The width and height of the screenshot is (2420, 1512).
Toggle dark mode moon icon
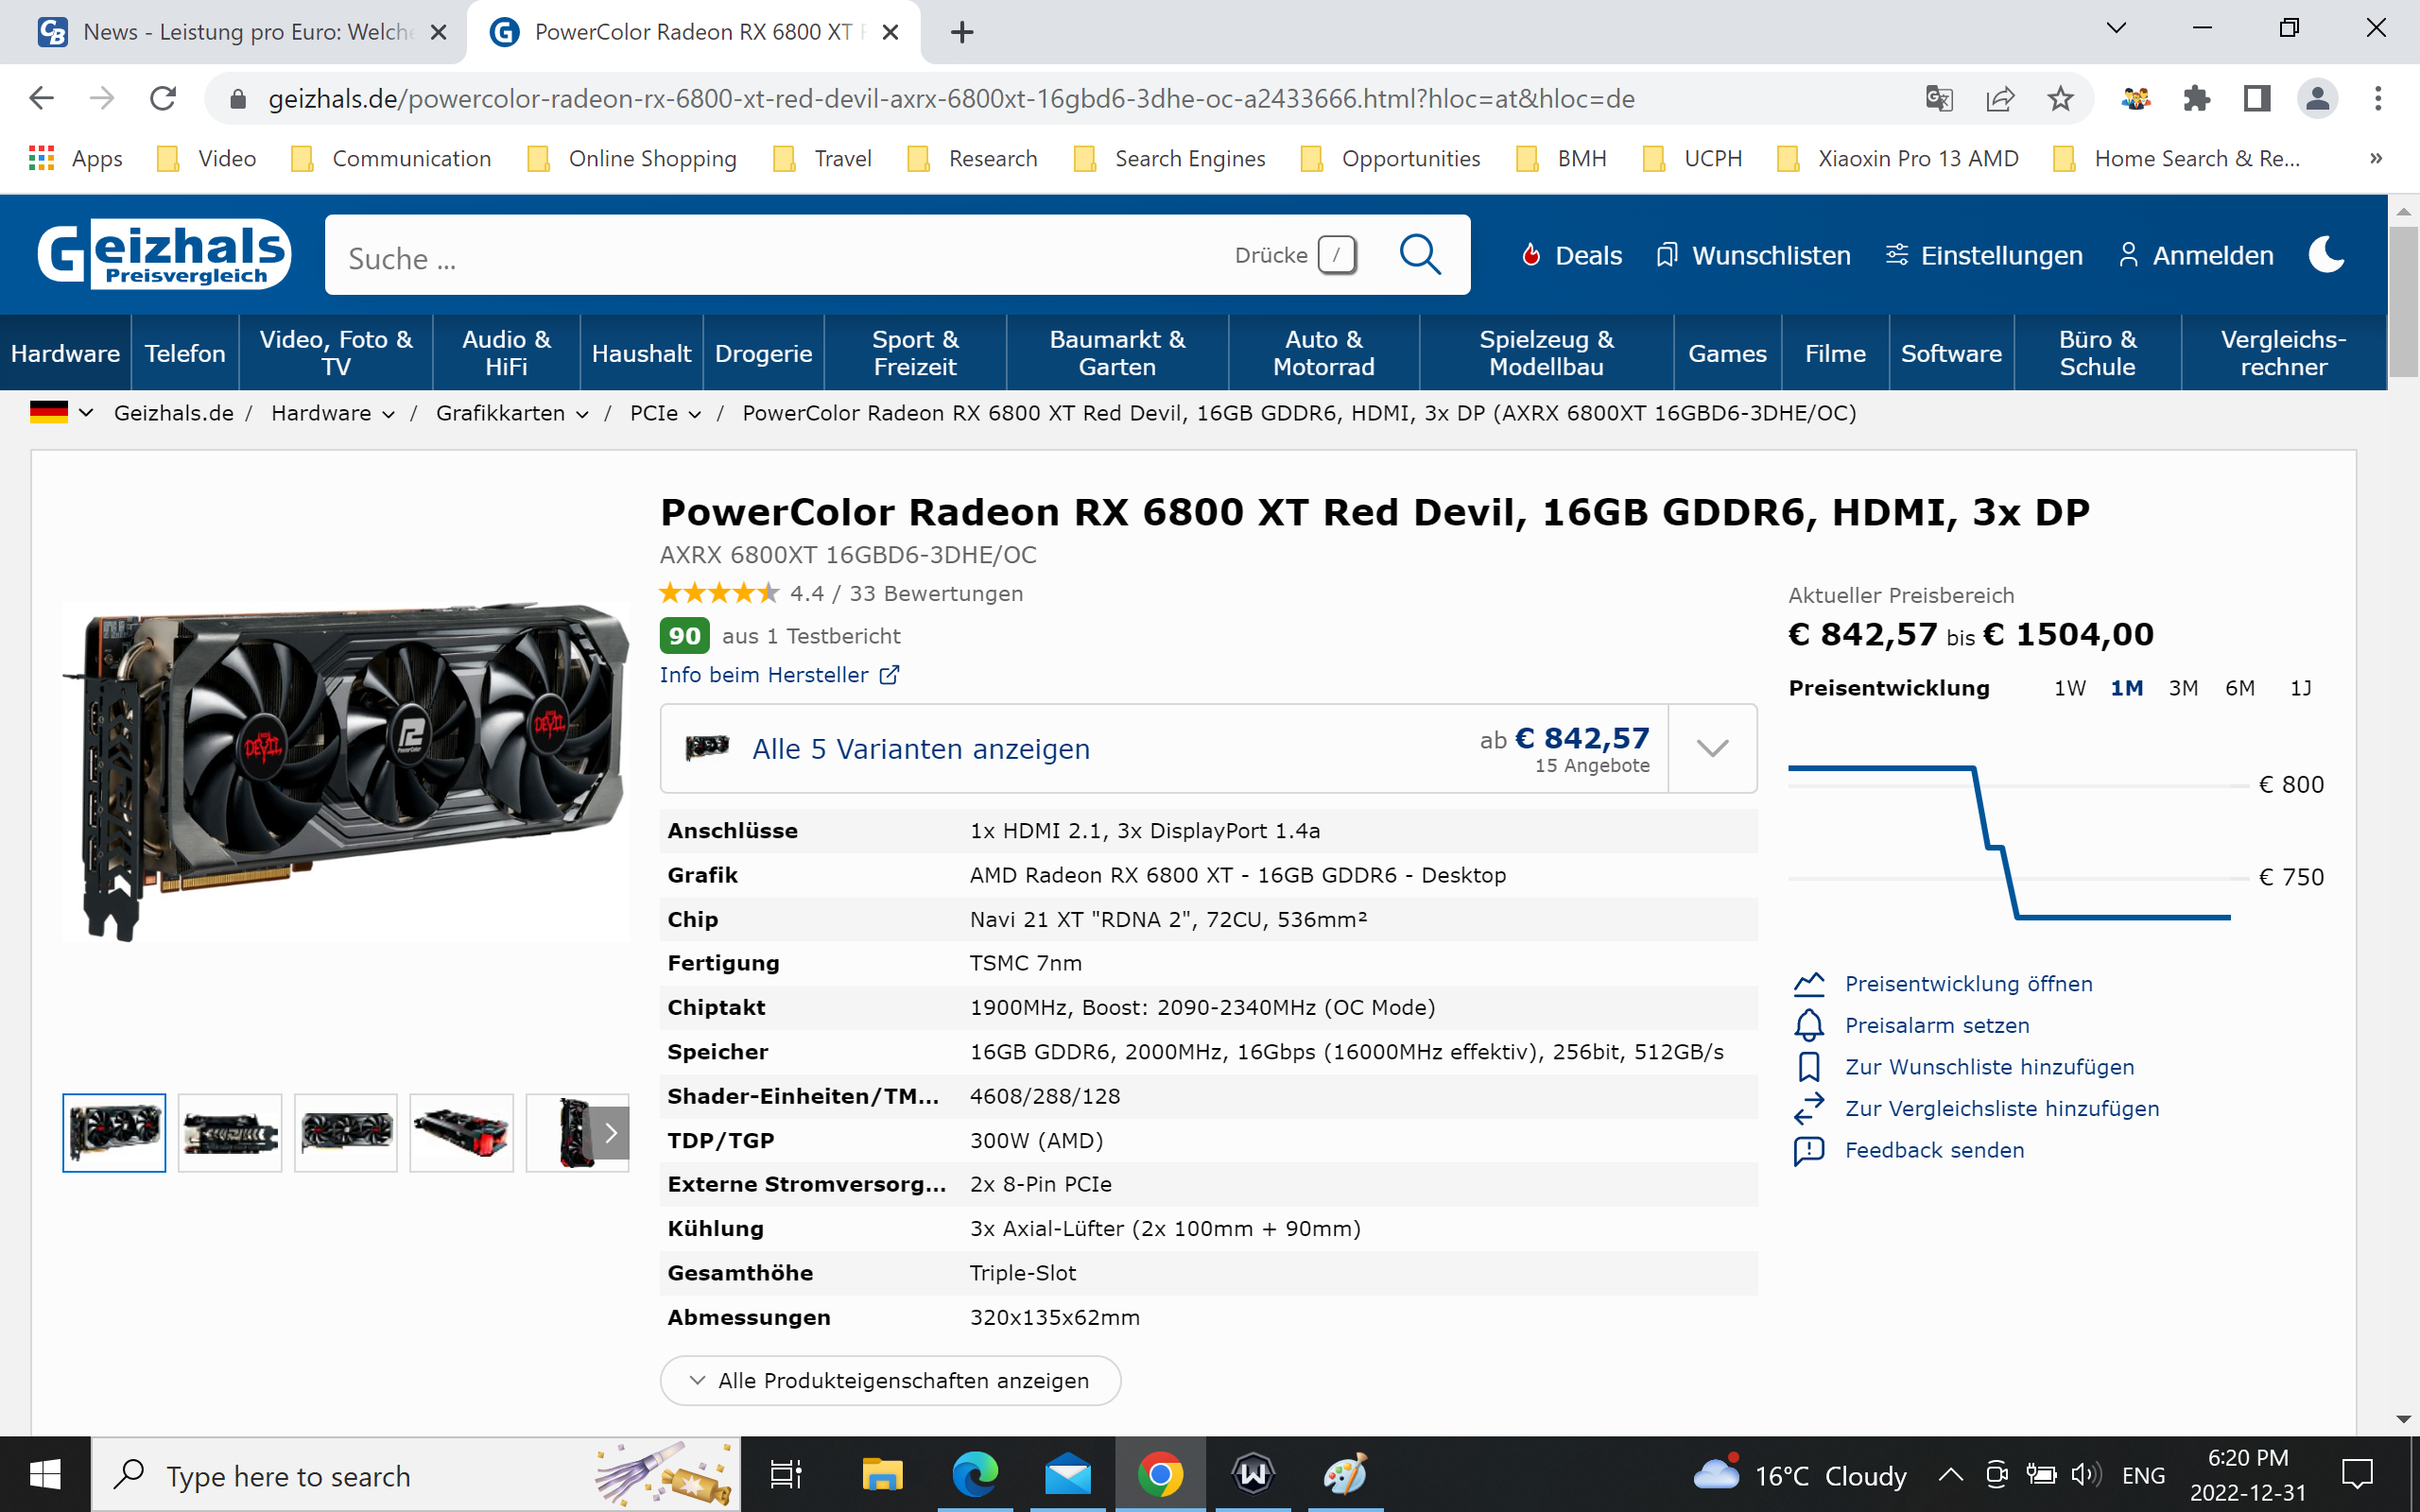click(2326, 255)
